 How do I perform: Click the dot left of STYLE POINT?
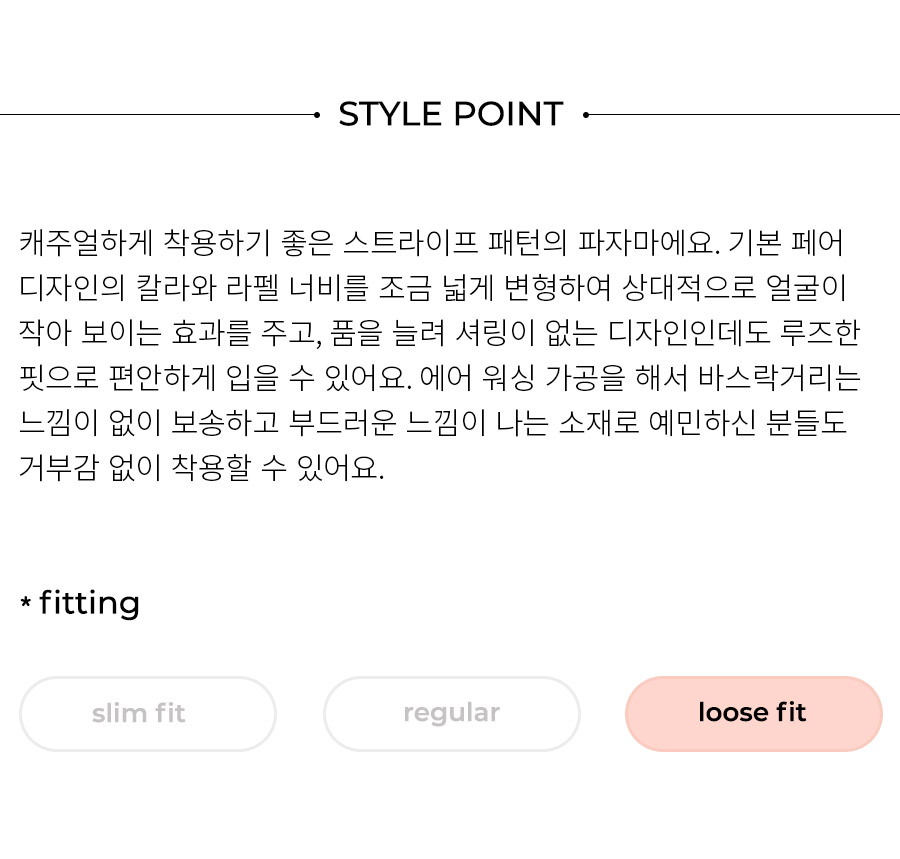[x=317, y=115]
